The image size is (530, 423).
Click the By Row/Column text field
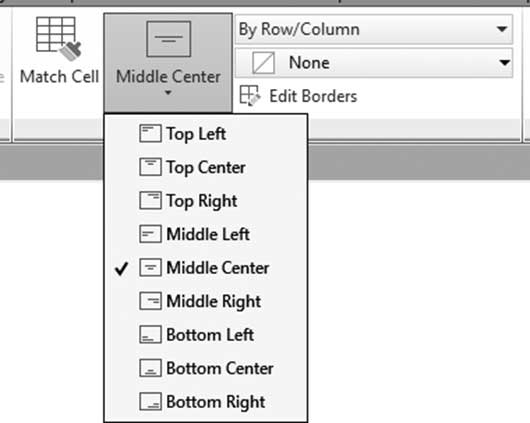coord(374,29)
